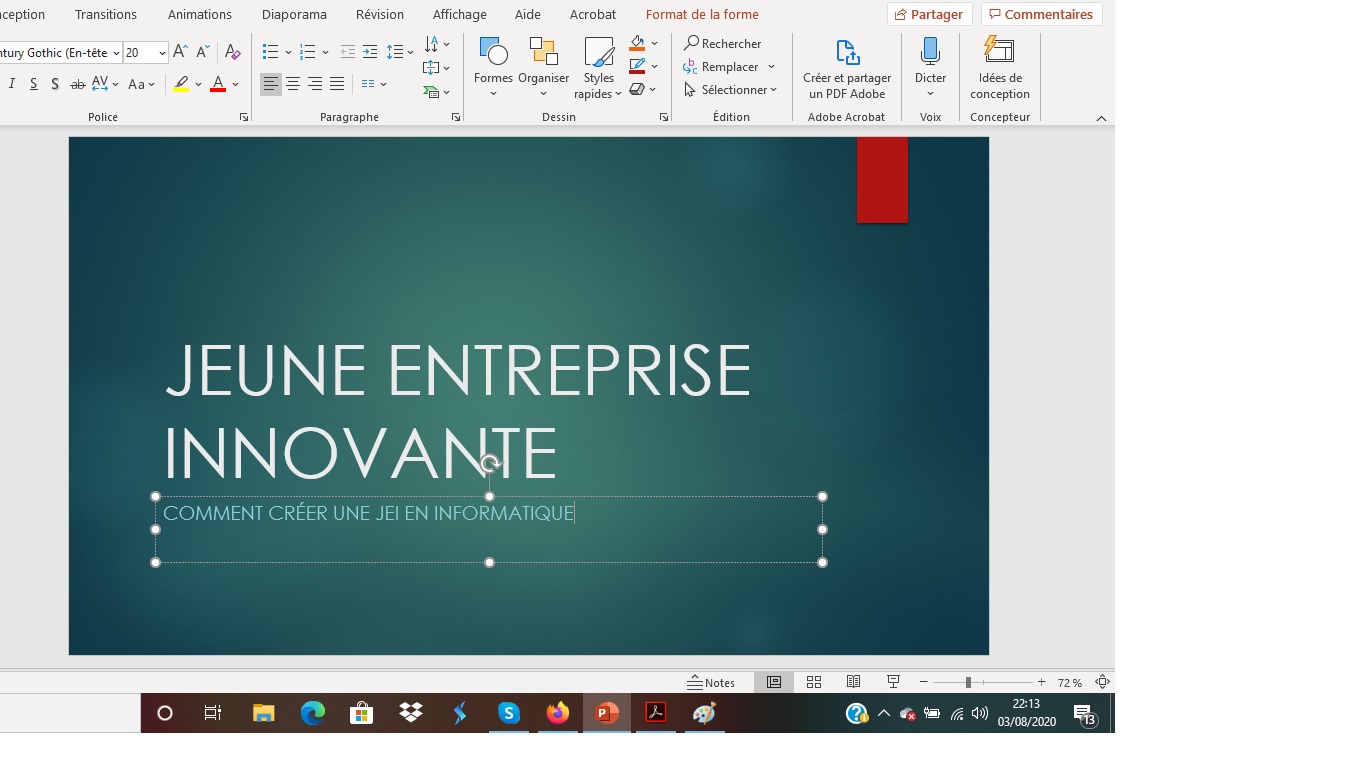Image resolution: width=1366 pixels, height=768 pixels.
Task: Open the Formes shapes gallery
Action: [x=493, y=62]
